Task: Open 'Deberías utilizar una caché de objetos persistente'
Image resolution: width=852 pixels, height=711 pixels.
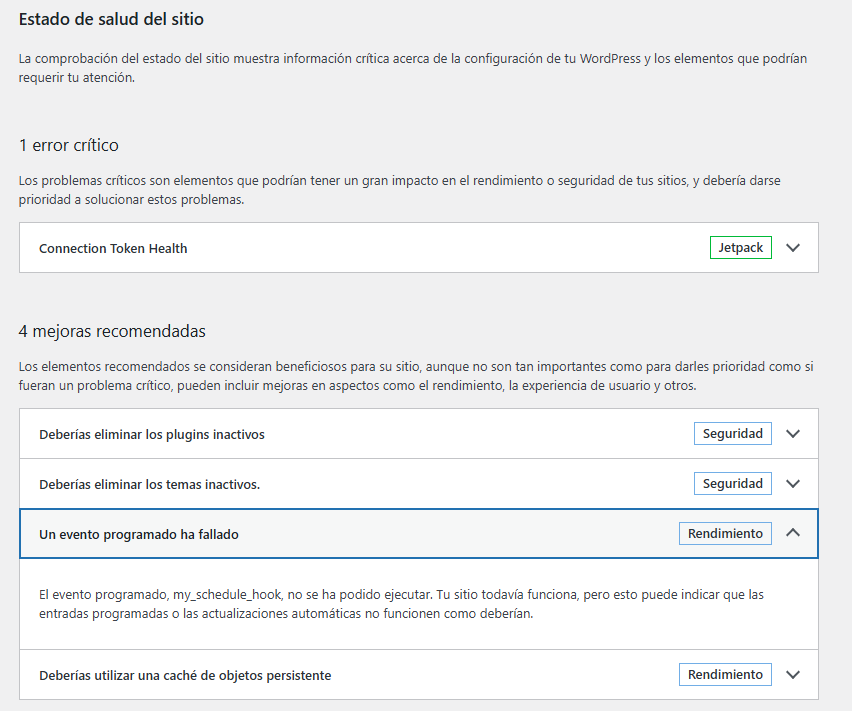Action: coord(185,676)
